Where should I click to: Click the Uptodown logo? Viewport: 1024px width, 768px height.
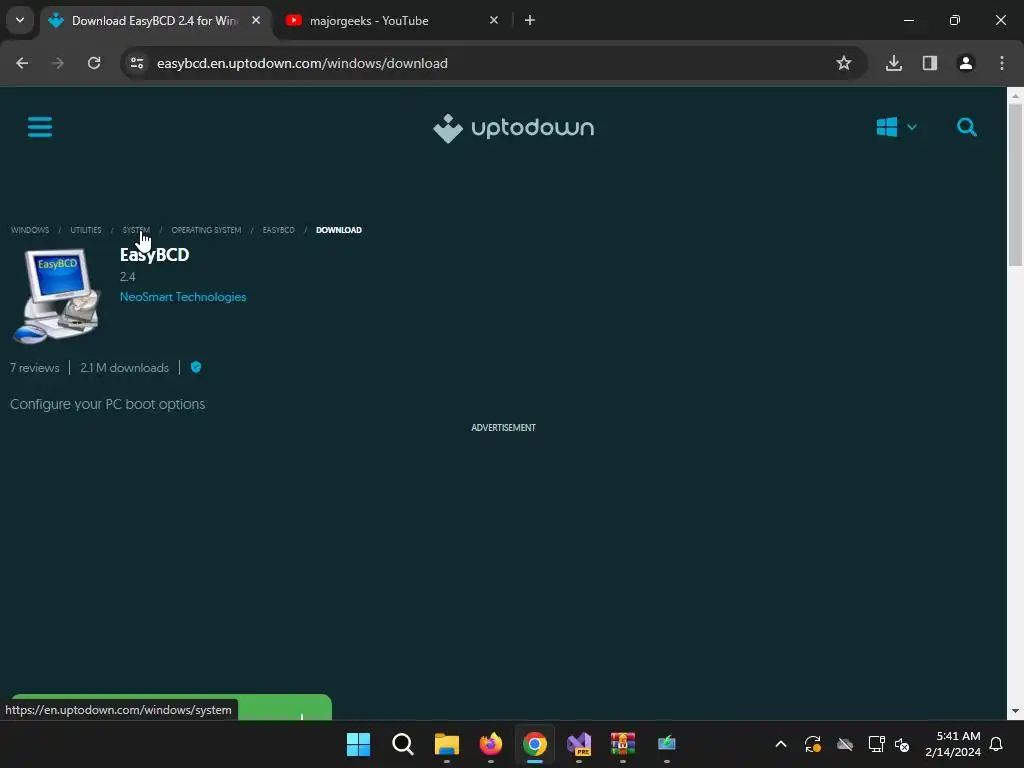coord(513,128)
